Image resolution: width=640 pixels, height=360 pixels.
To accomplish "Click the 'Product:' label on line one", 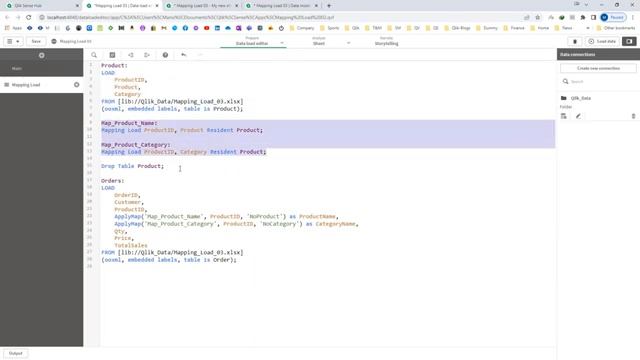I will 114,65.
